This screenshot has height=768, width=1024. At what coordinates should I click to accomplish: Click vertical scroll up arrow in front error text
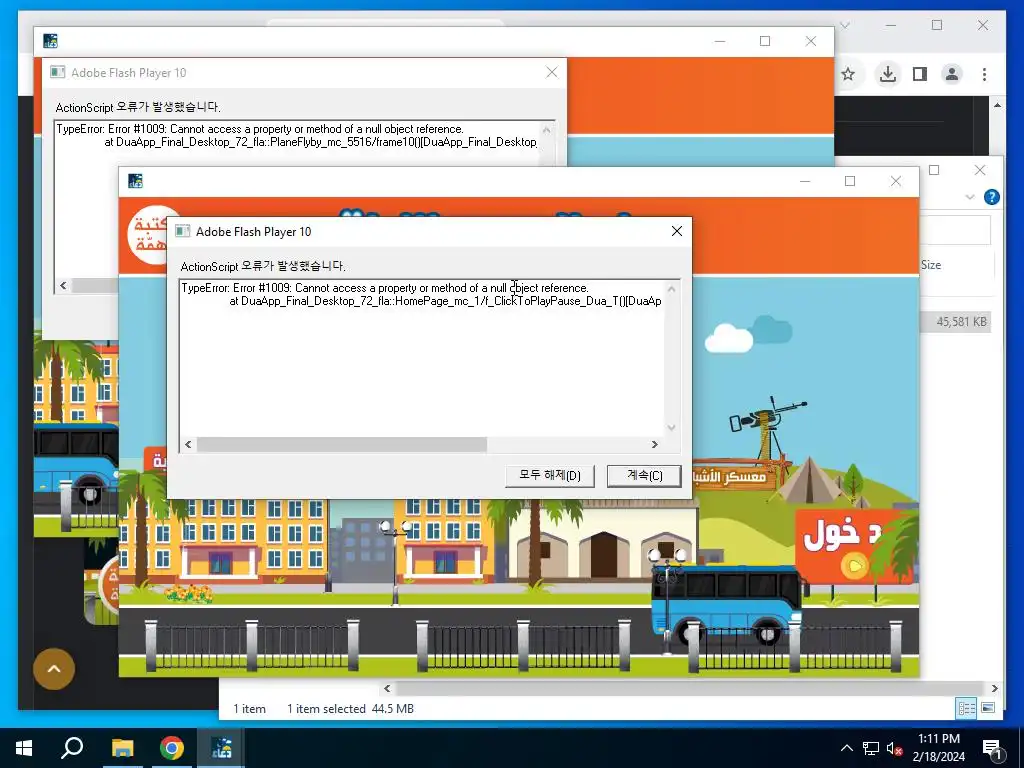pyautogui.click(x=671, y=288)
